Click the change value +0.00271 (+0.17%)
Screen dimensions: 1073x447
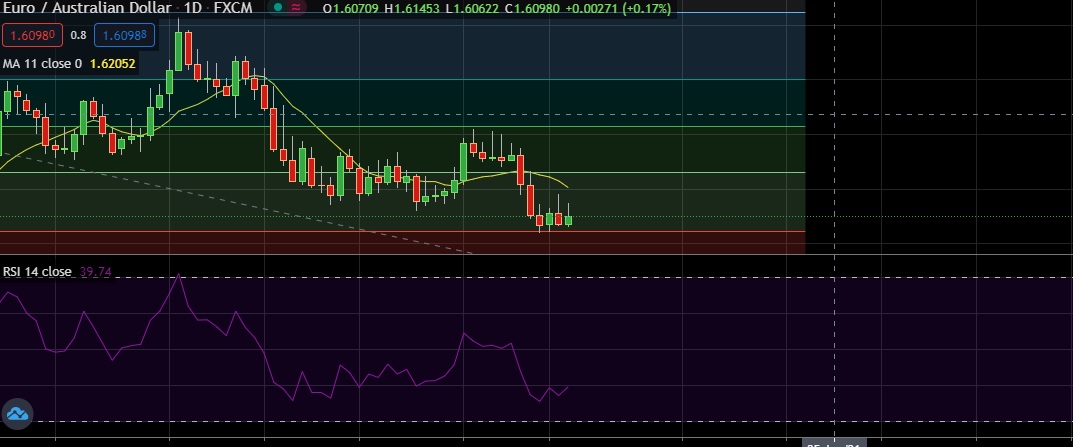coord(617,9)
